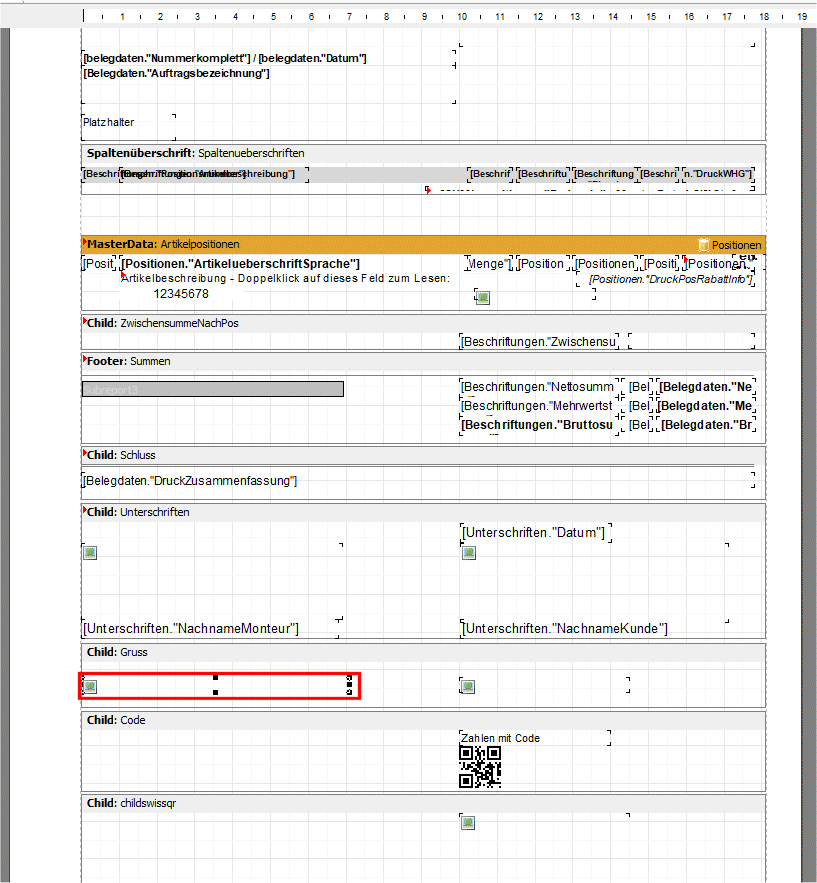This screenshot has height=883, width=817.
Task: Select the bold Belegdaten "Ne value field
Action: [x=706, y=387]
